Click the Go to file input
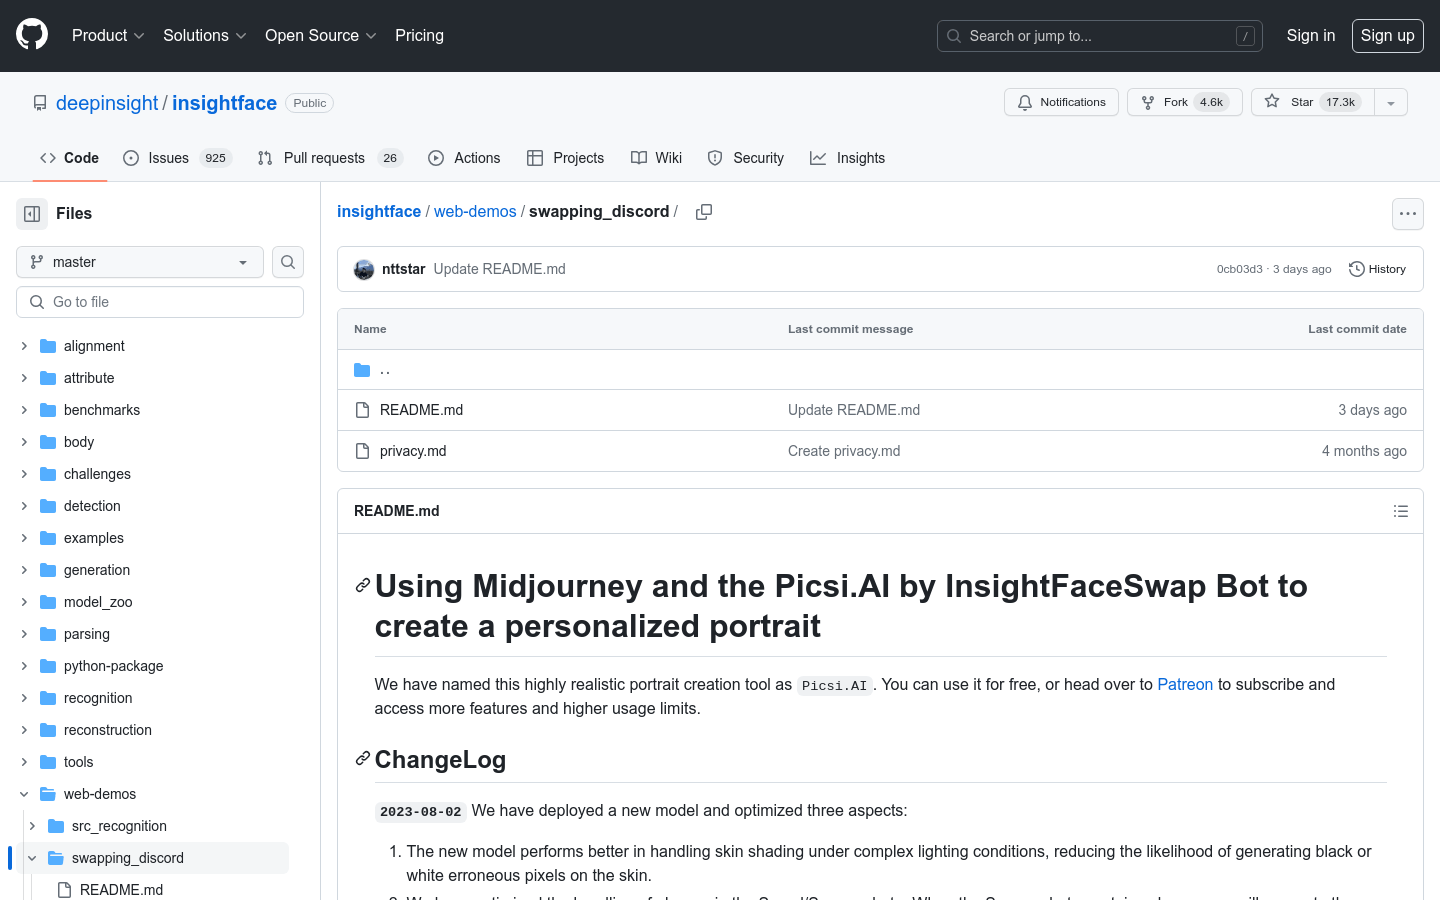 (x=160, y=302)
